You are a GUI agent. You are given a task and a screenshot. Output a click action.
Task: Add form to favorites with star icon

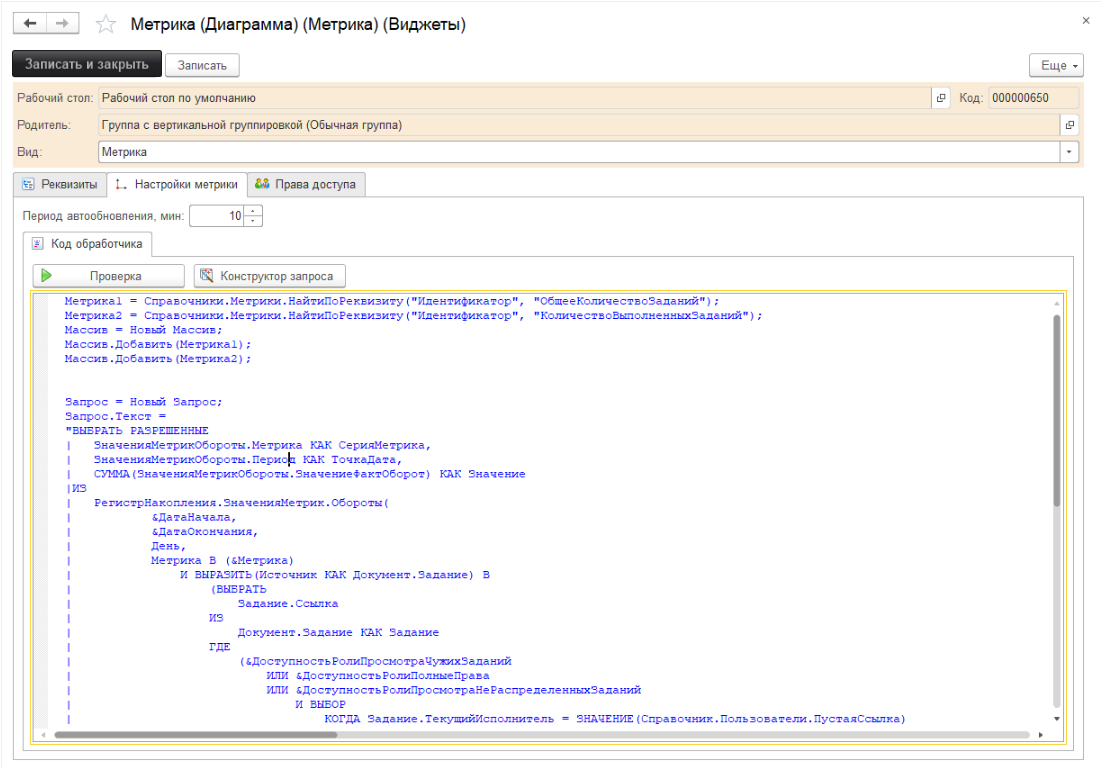coord(106,24)
